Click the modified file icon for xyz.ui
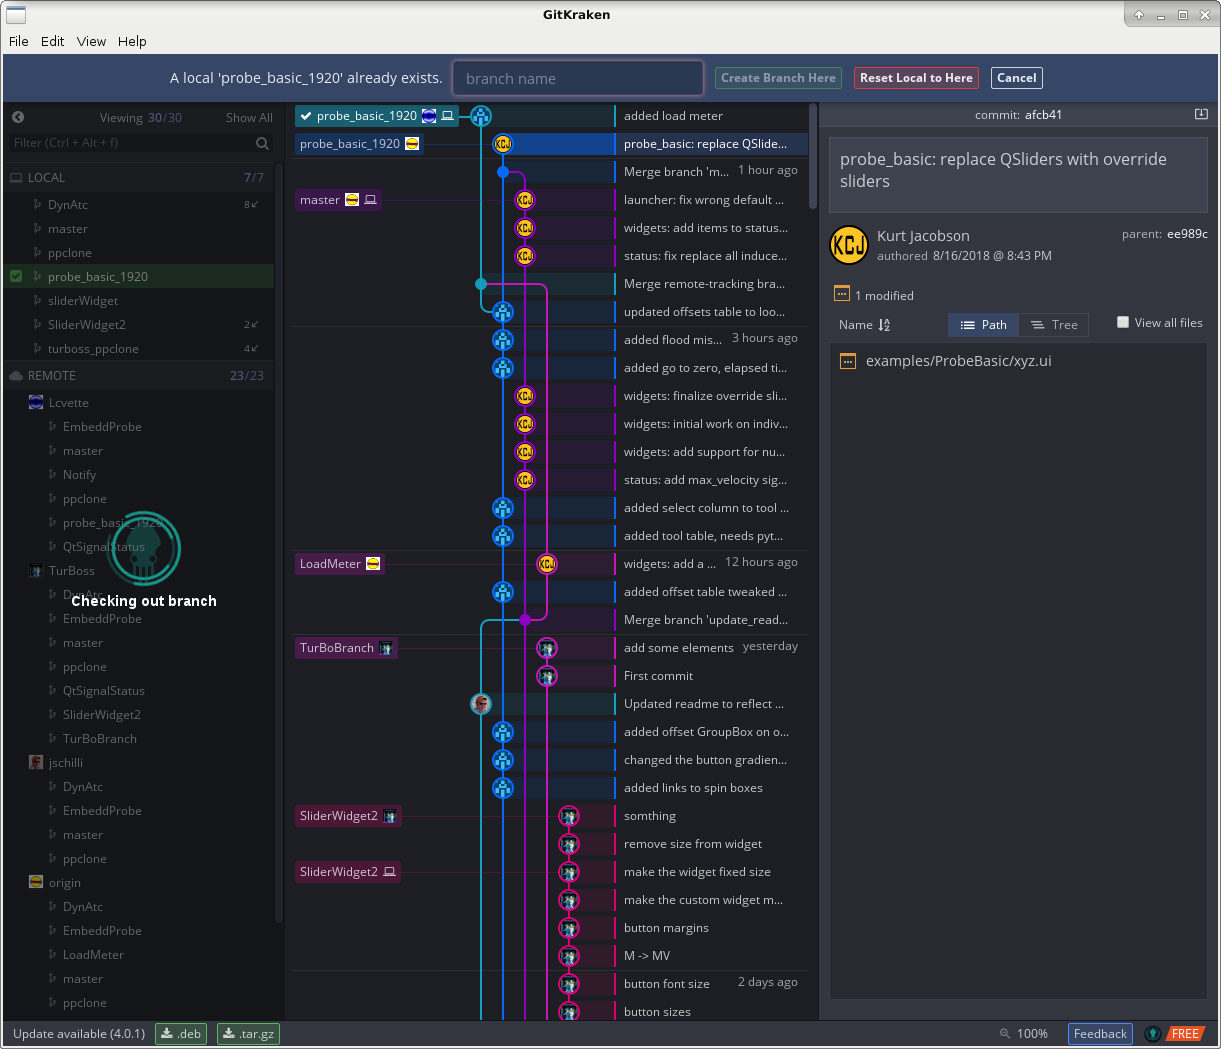Screen dimensions: 1221x1049 click(x=848, y=361)
